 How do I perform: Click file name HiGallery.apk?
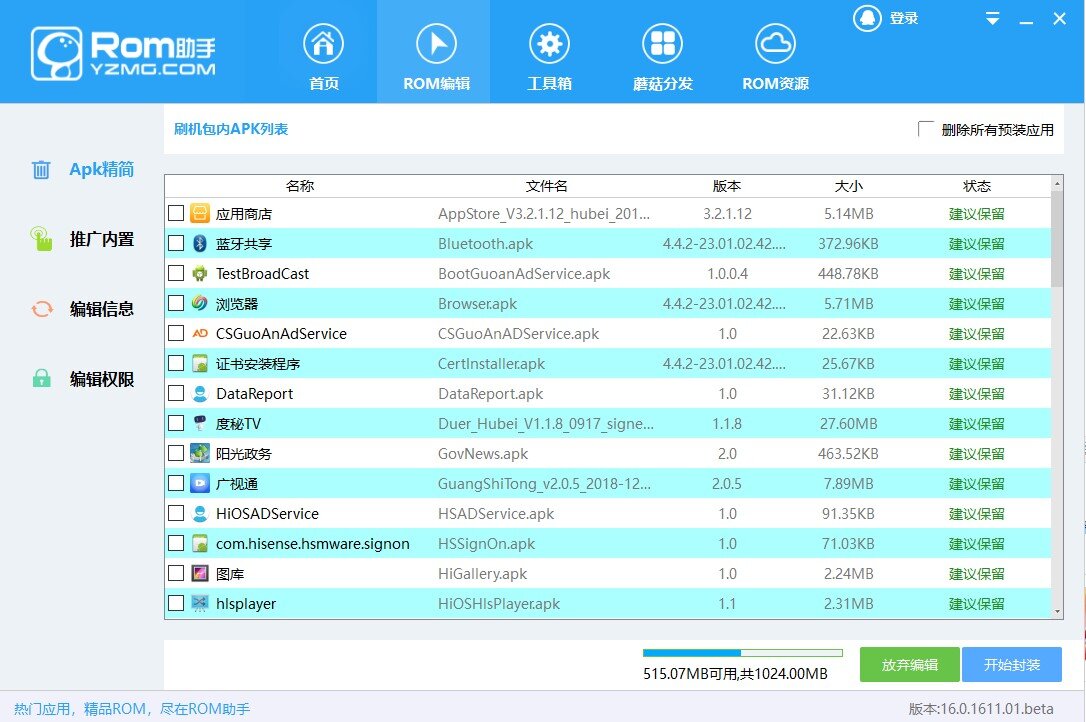click(482, 574)
